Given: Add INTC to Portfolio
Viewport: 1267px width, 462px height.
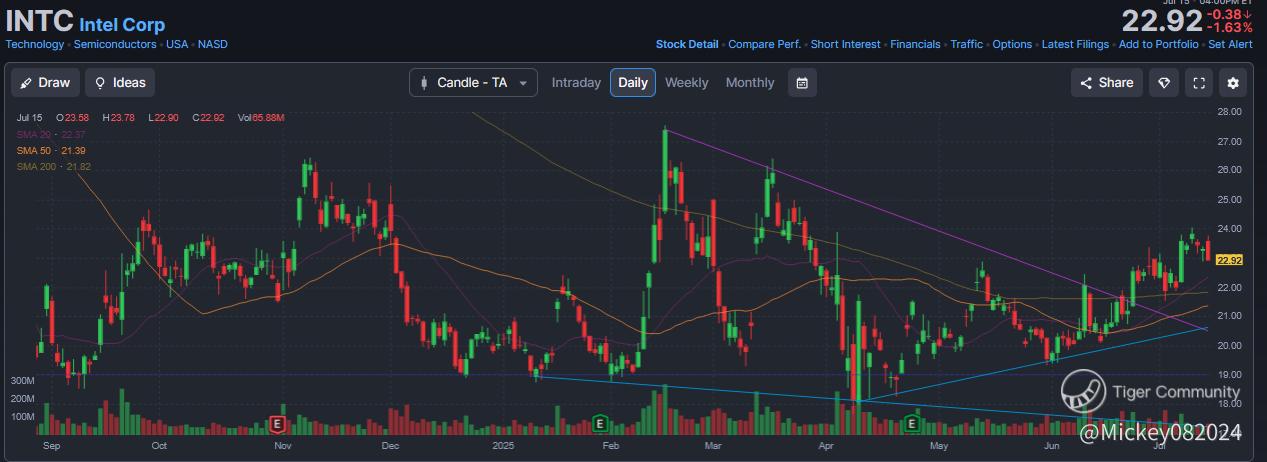Looking at the screenshot, I should pos(1159,44).
